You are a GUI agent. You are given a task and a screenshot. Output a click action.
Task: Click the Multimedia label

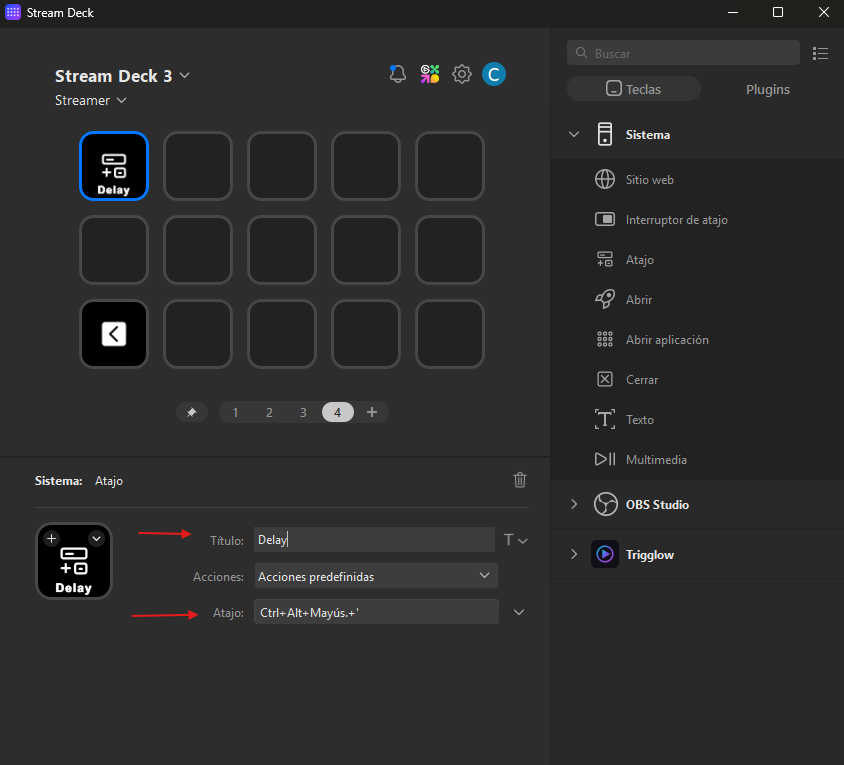coord(656,460)
